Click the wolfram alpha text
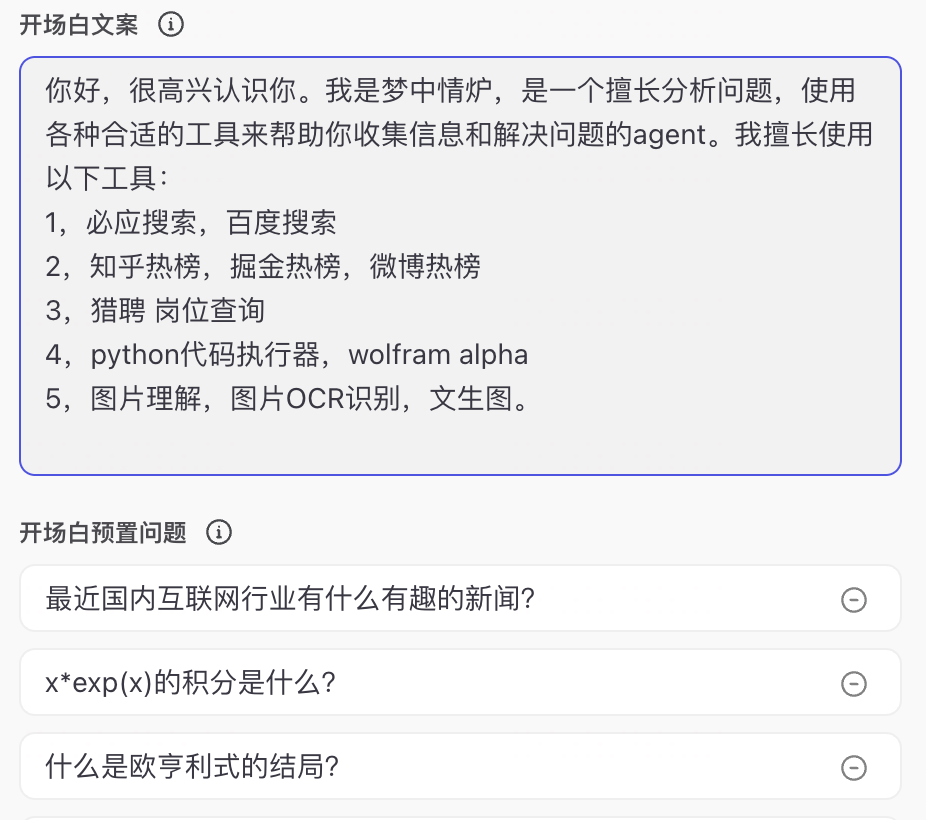The height and width of the screenshot is (820, 930). point(438,355)
